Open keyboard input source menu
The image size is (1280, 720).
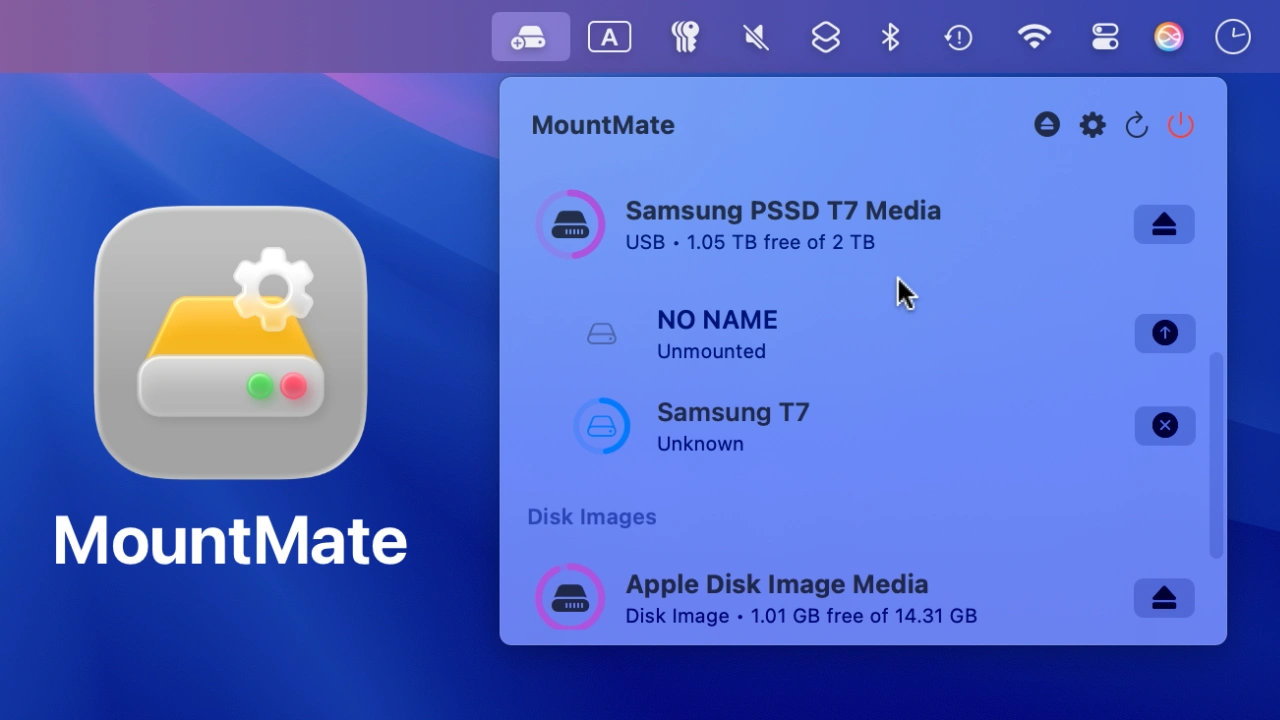[x=609, y=38]
